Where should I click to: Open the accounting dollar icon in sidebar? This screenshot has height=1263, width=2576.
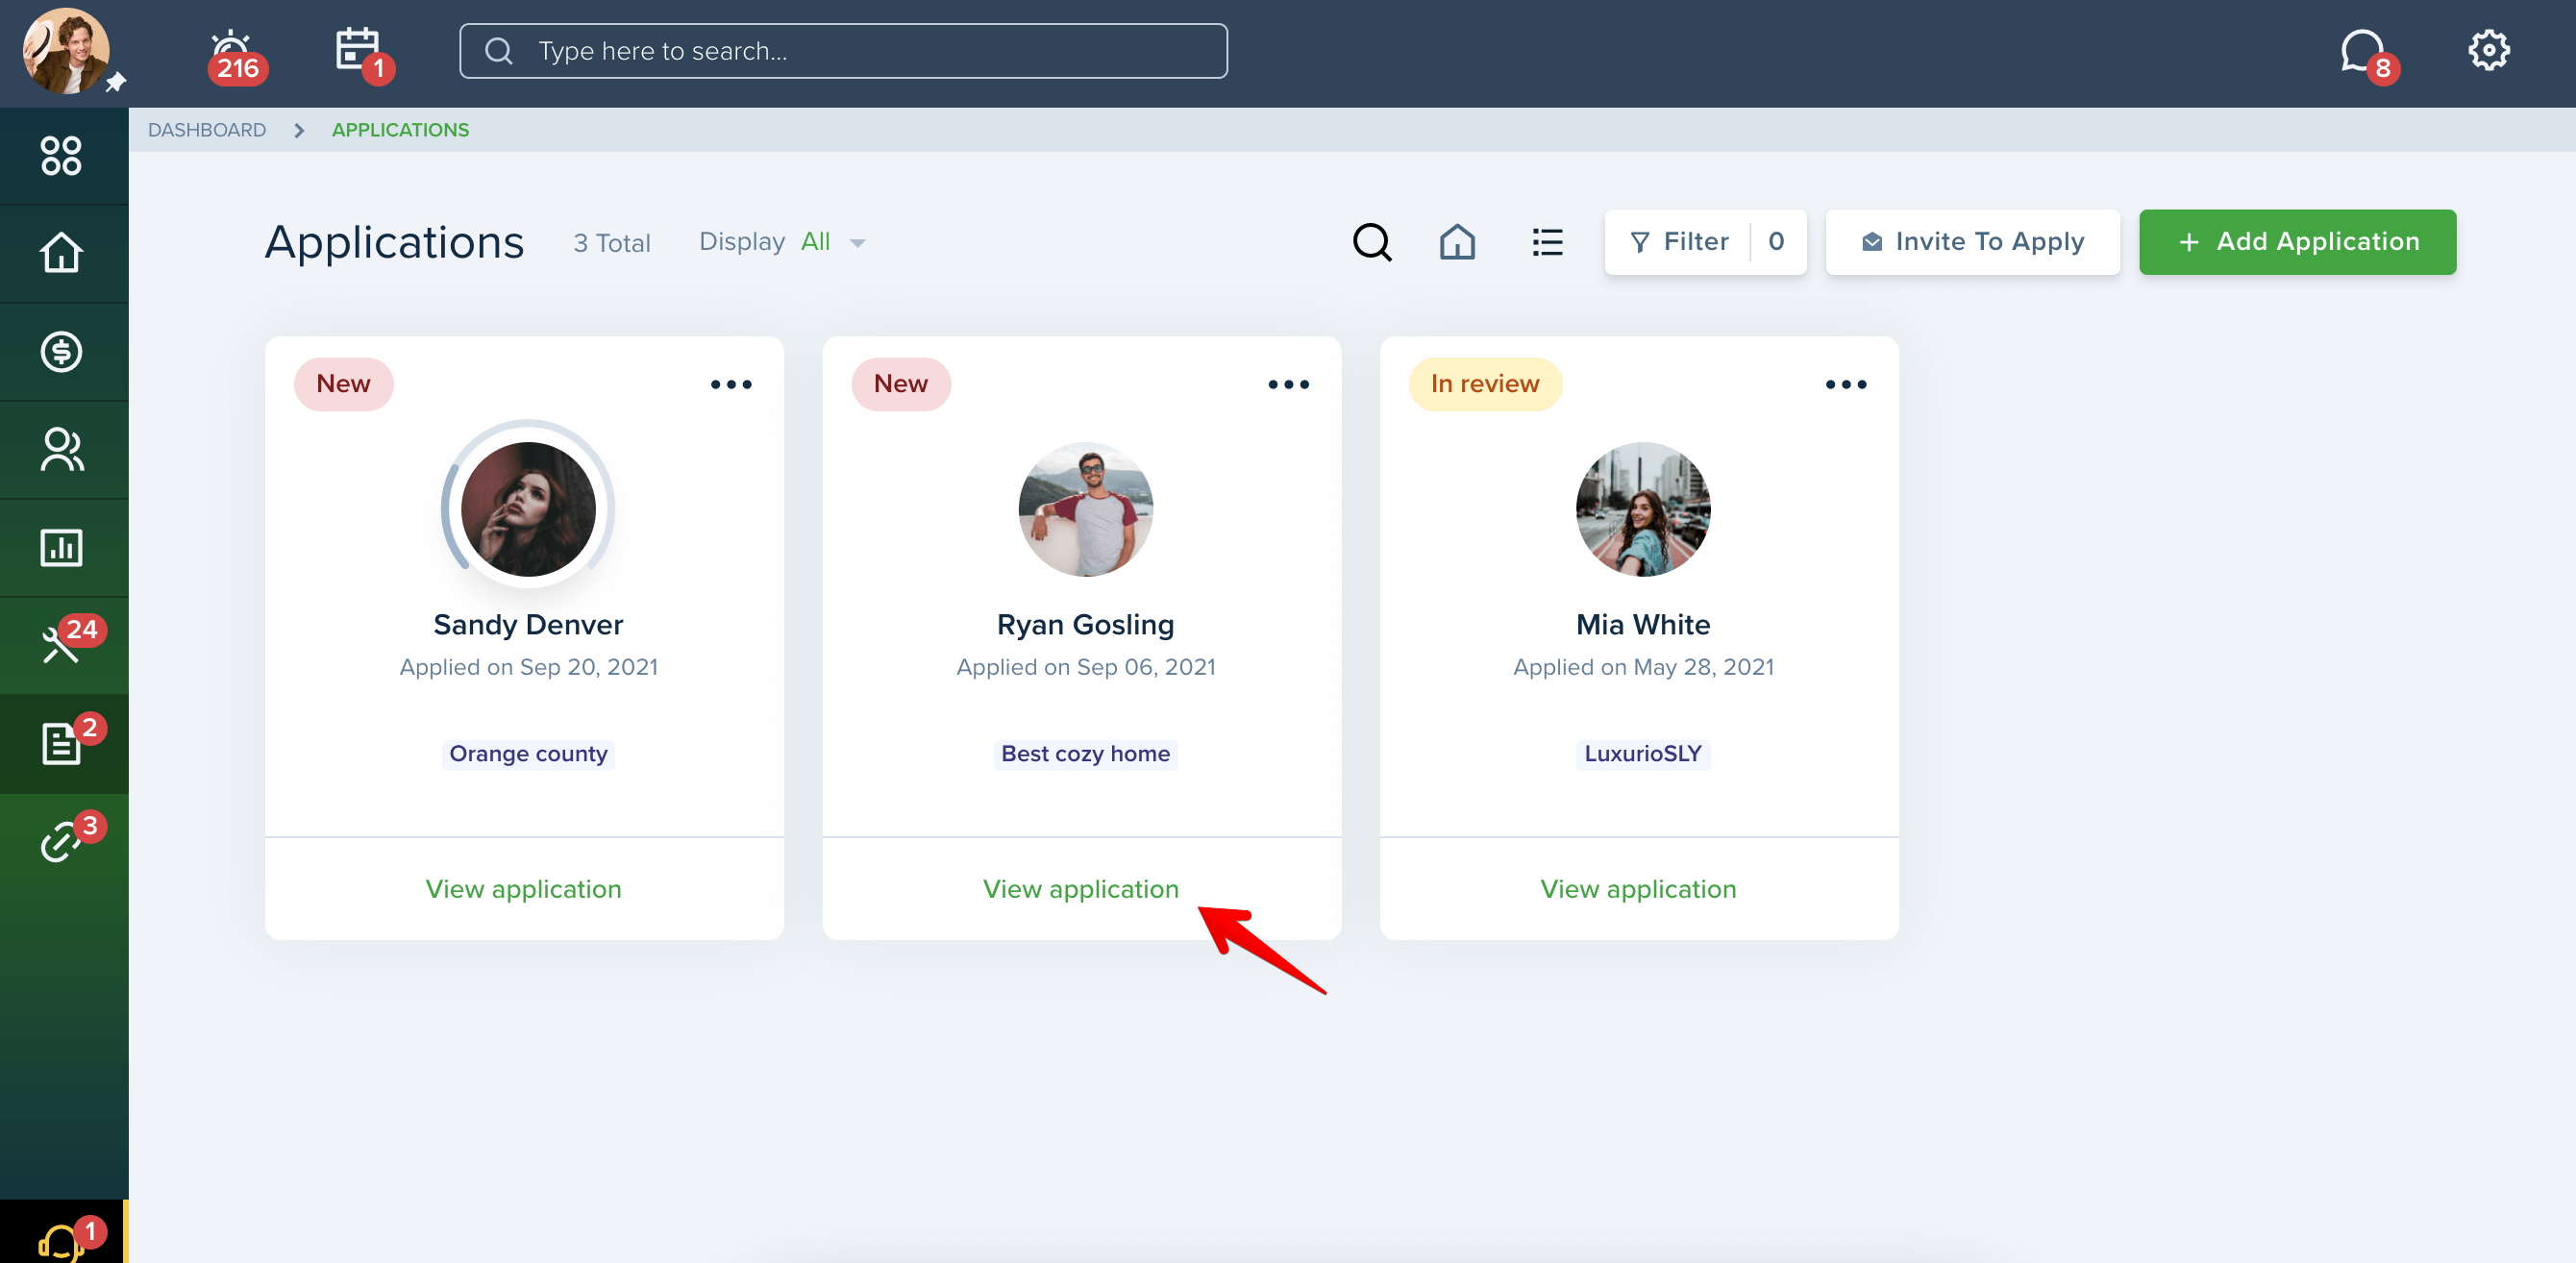pos(61,351)
